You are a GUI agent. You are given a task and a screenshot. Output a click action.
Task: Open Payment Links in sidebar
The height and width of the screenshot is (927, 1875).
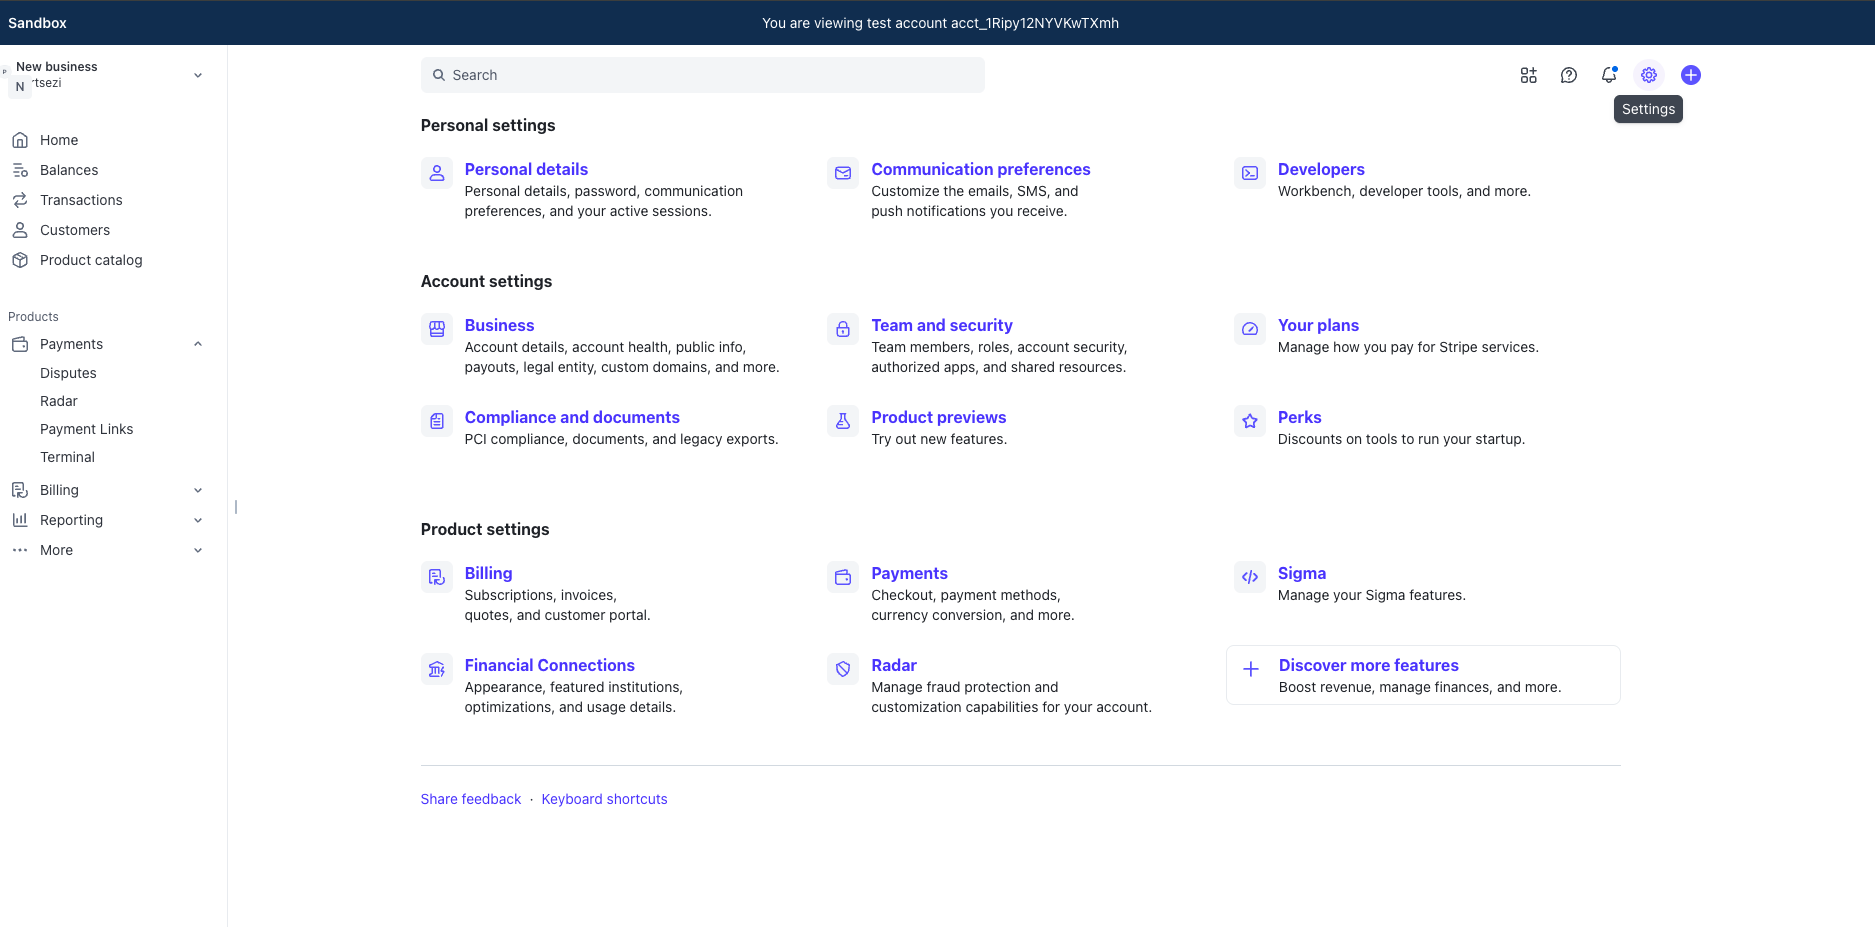pos(86,429)
